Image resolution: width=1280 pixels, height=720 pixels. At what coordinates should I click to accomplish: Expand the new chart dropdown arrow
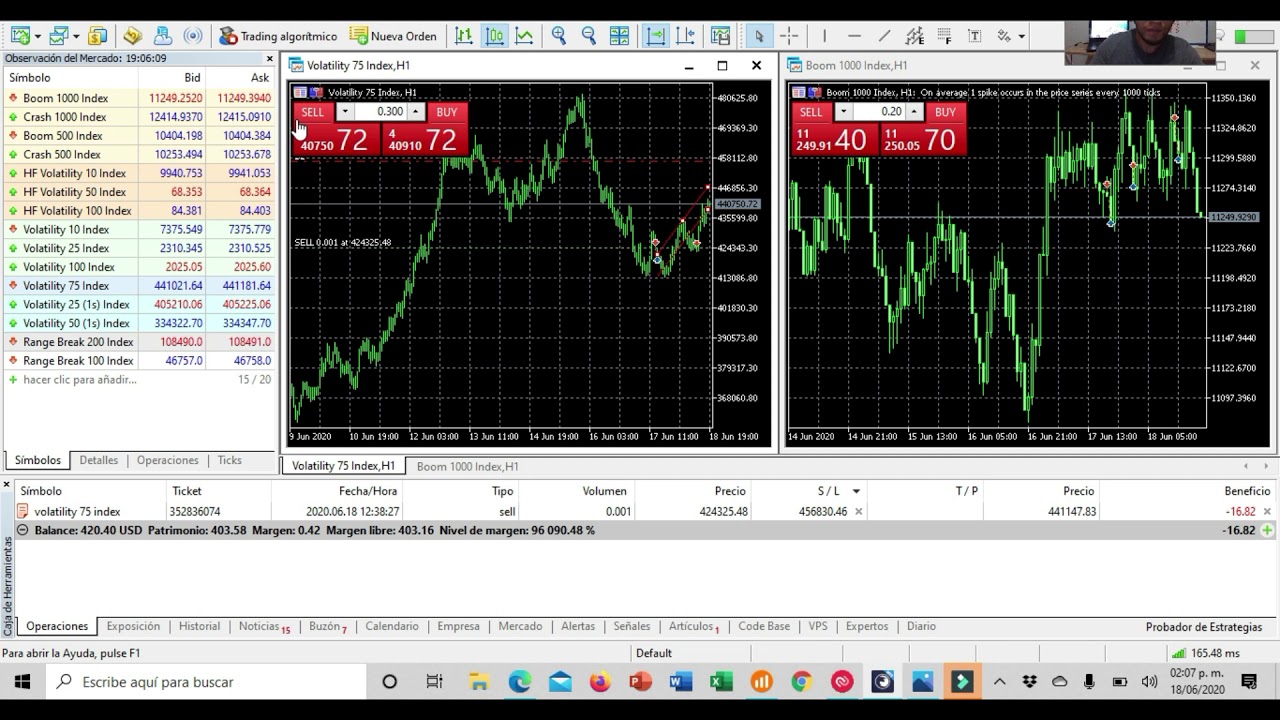[x=37, y=36]
